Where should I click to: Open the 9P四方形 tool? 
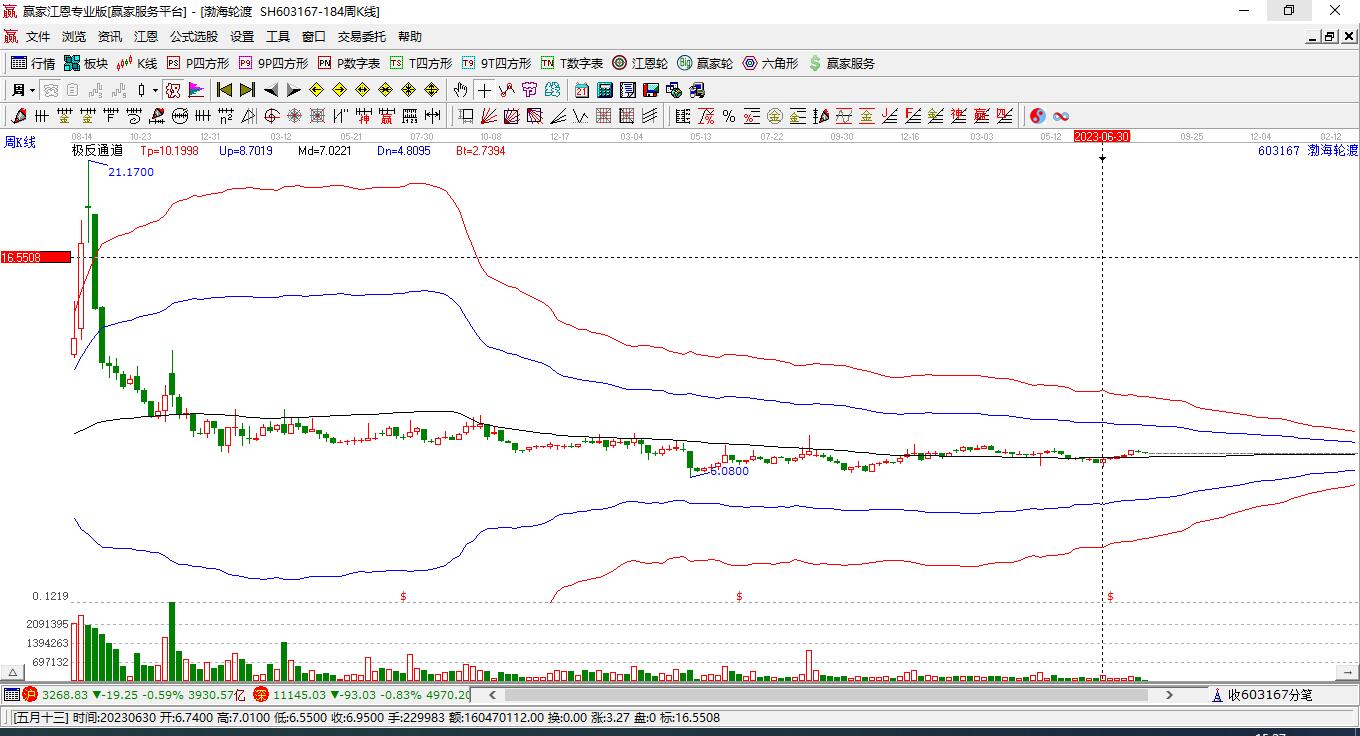click(274, 63)
